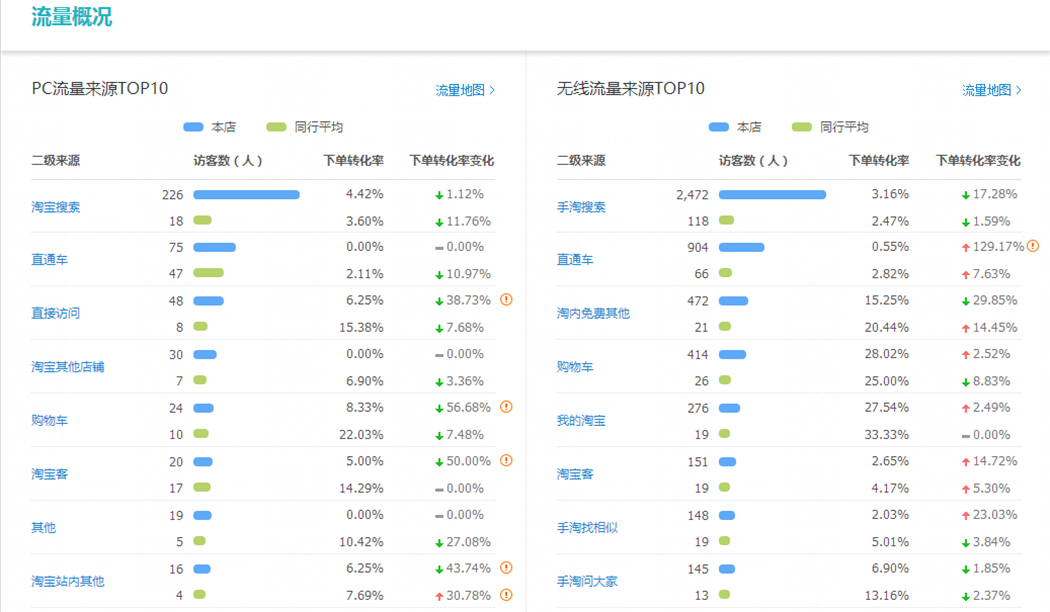Toggle 本店 legend in PC流量来源 panel
Screen dimensions: 1050x612
208,127
